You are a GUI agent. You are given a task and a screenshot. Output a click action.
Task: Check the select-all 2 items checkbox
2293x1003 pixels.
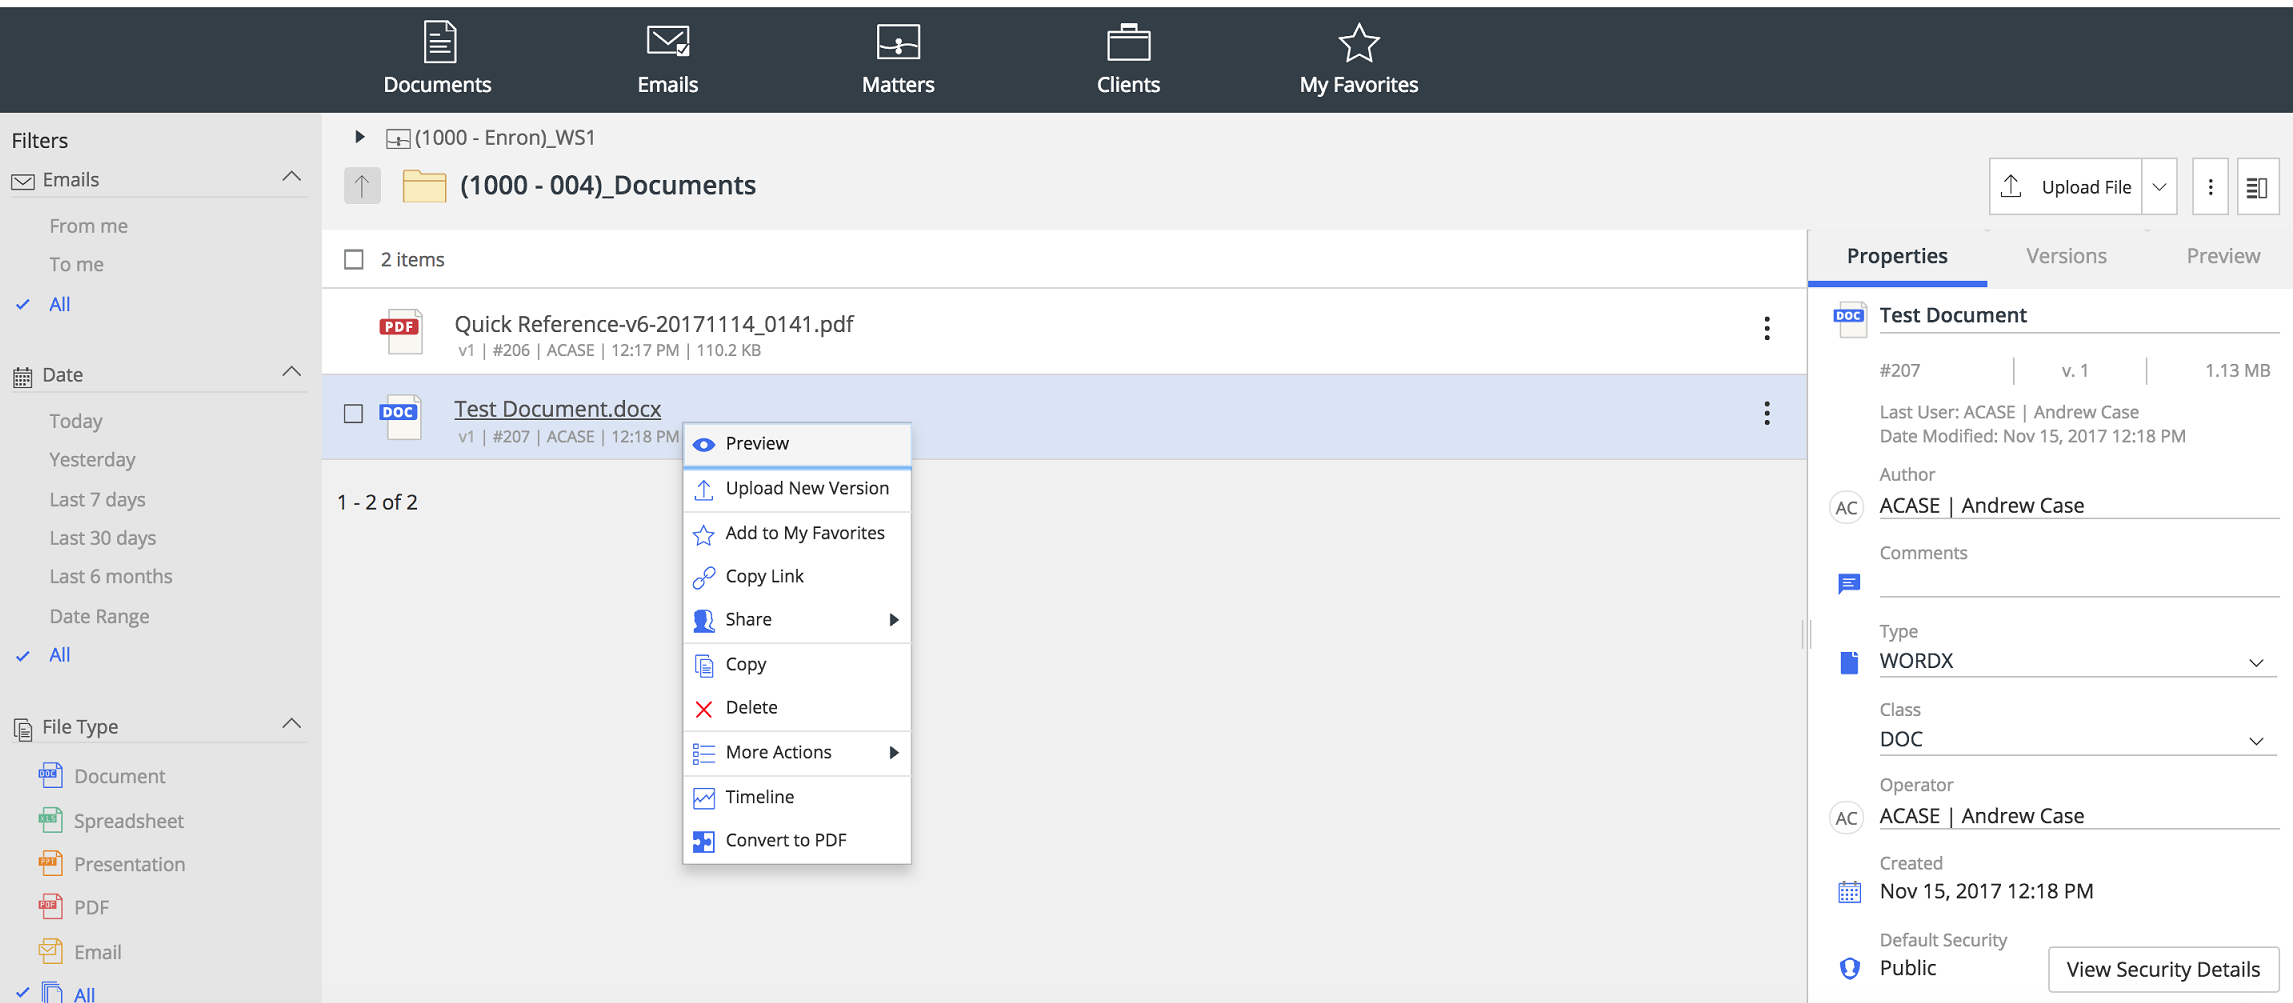(x=354, y=260)
